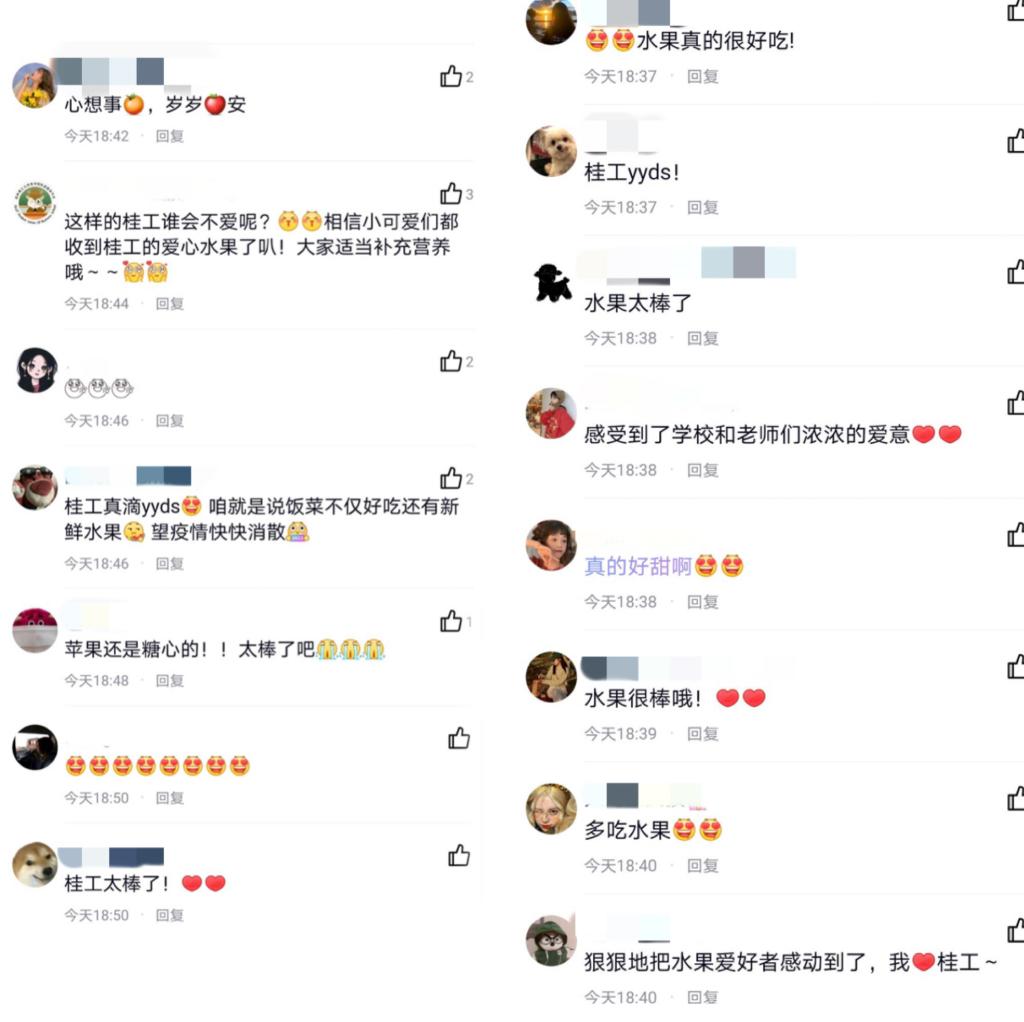Like the 心想事 18:42 comment
This screenshot has width=1024, height=1022.
point(451,76)
